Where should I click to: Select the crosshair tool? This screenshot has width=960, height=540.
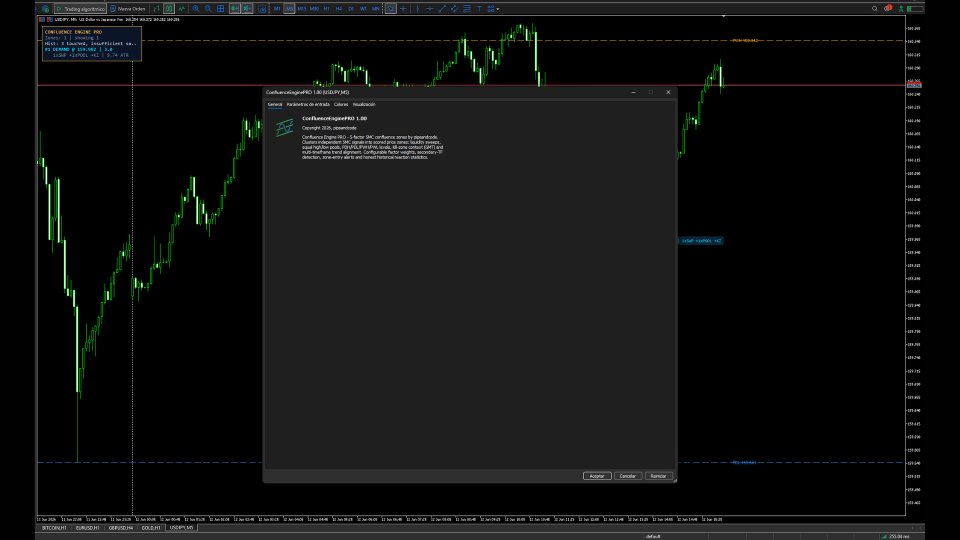click(403, 9)
